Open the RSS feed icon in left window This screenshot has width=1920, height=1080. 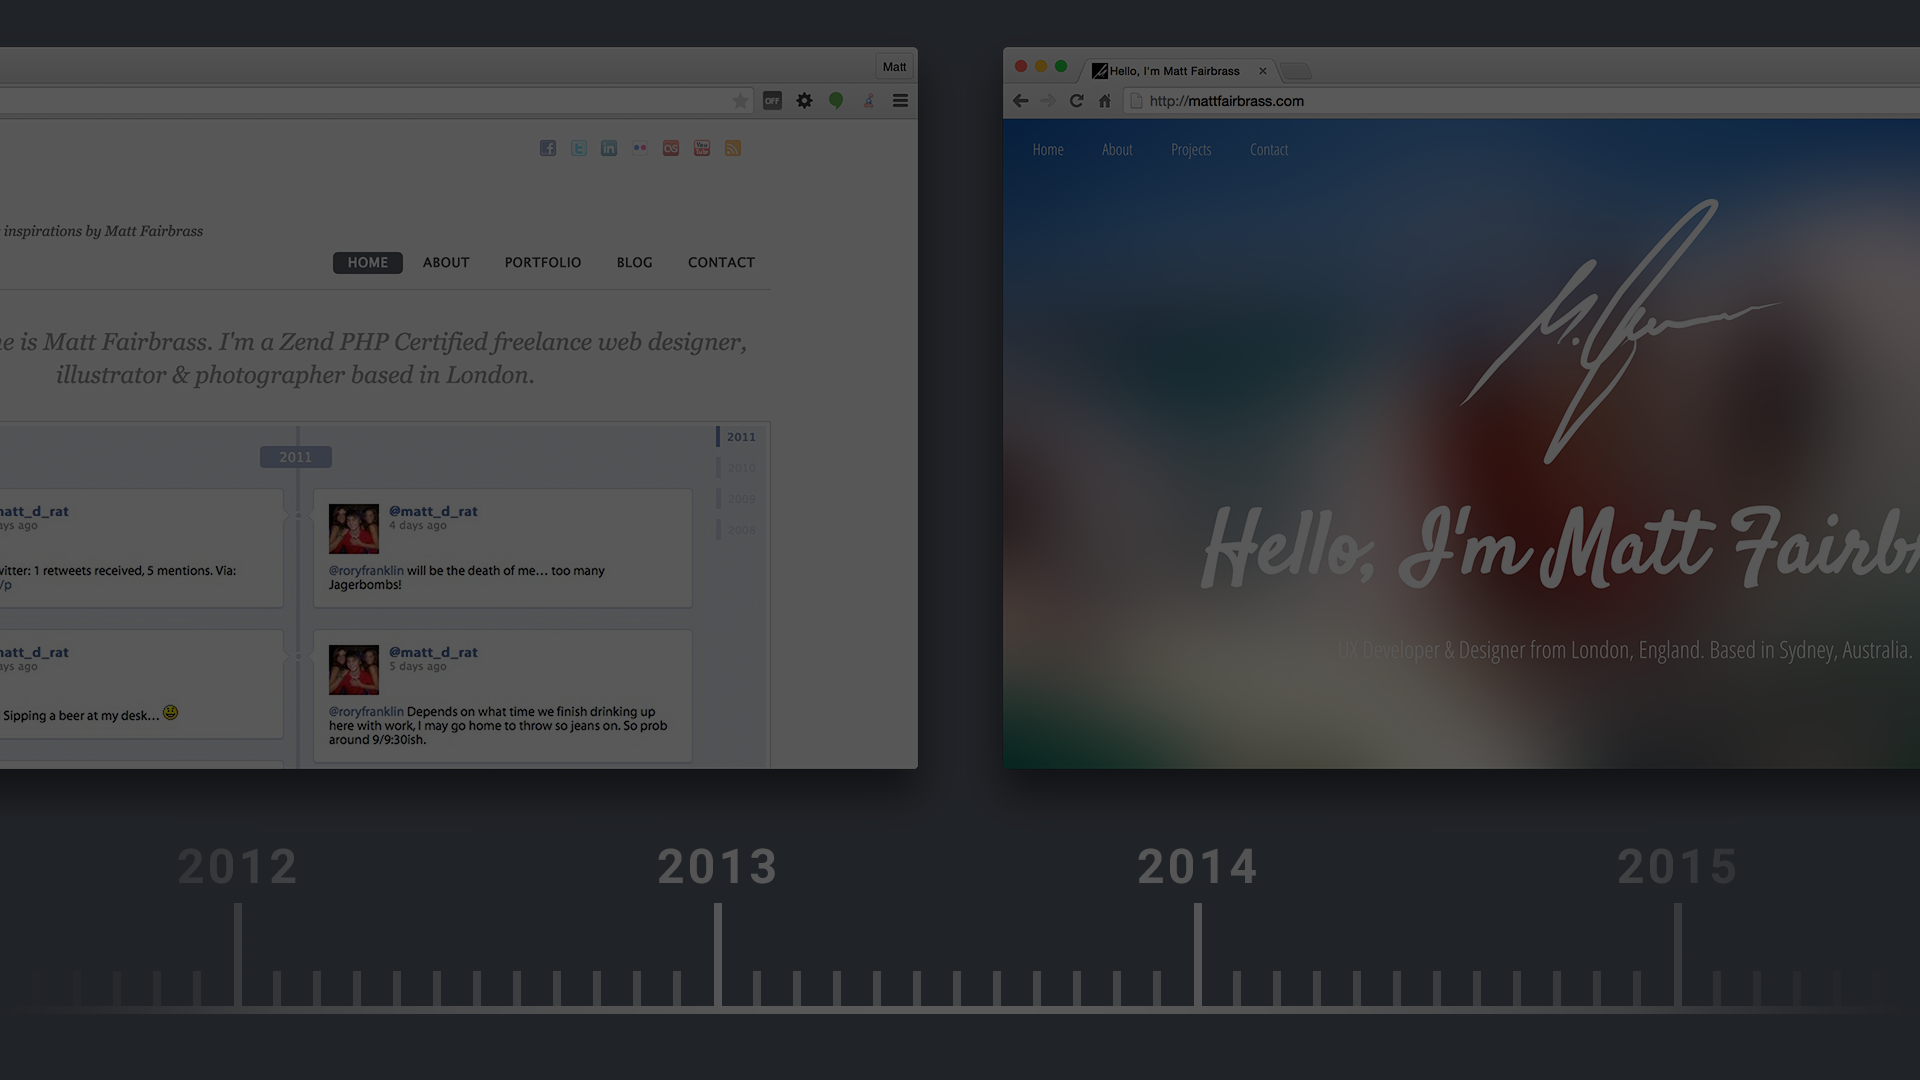pos(733,148)
